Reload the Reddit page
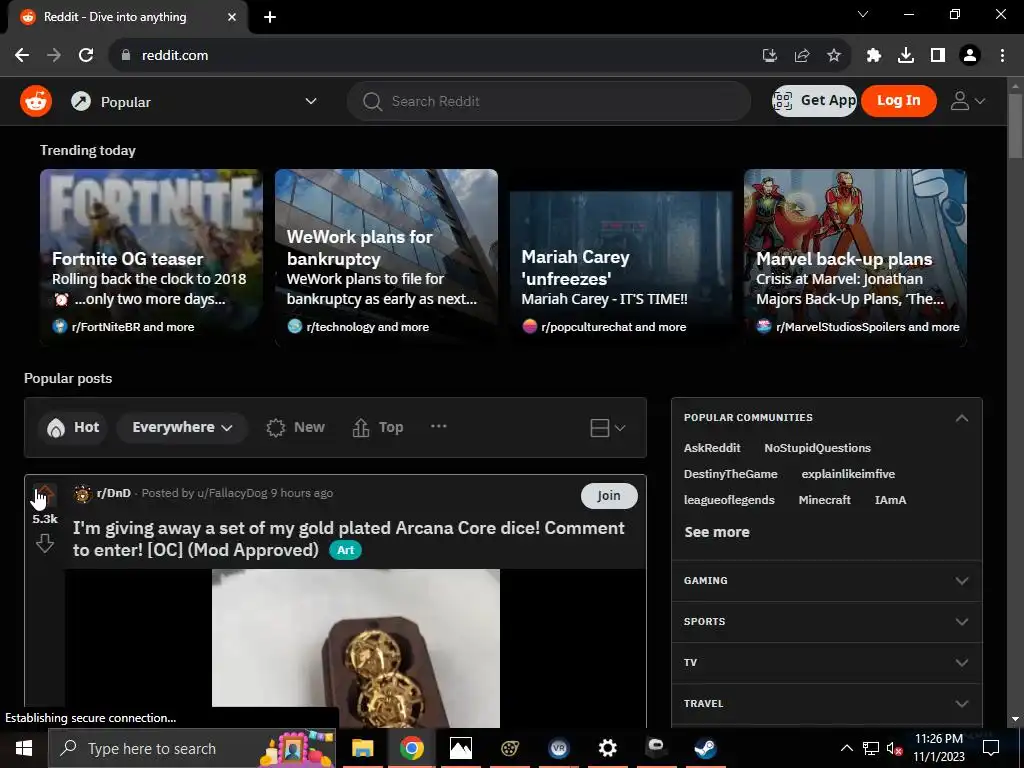 pos(86,56)
